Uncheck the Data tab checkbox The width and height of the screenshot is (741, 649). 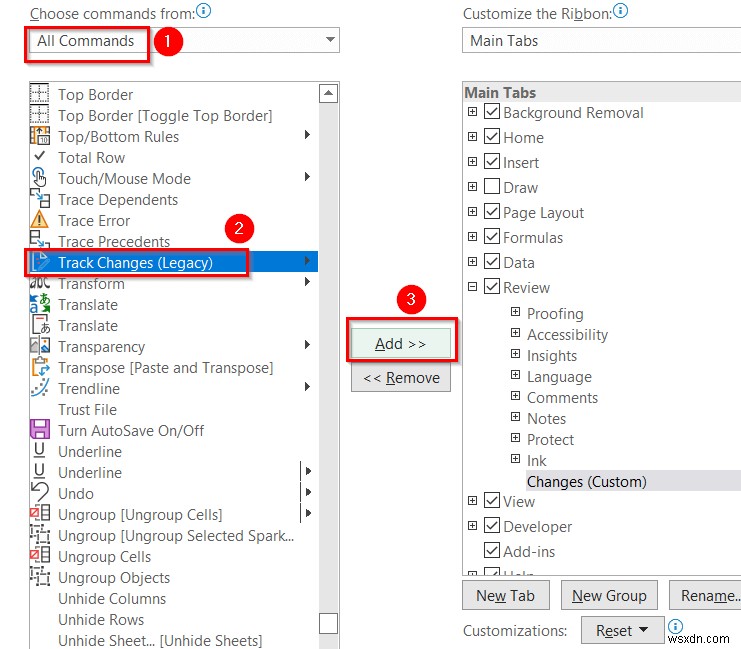[x=492, y=261]
